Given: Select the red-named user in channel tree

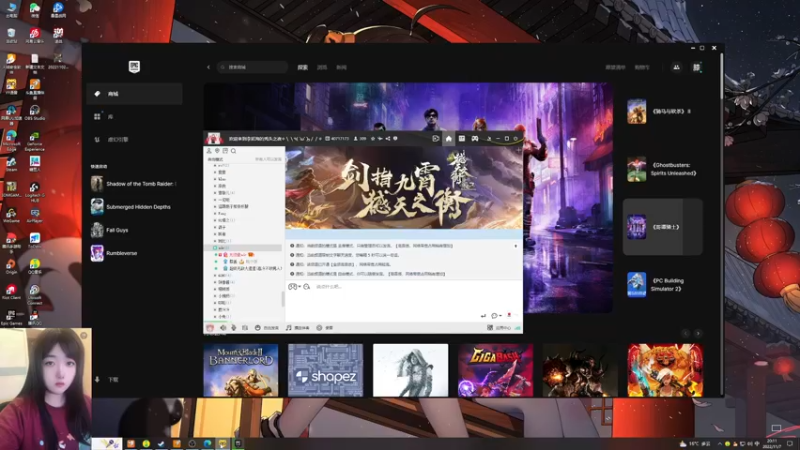Looking at the screenshot, I should point(238,255).
